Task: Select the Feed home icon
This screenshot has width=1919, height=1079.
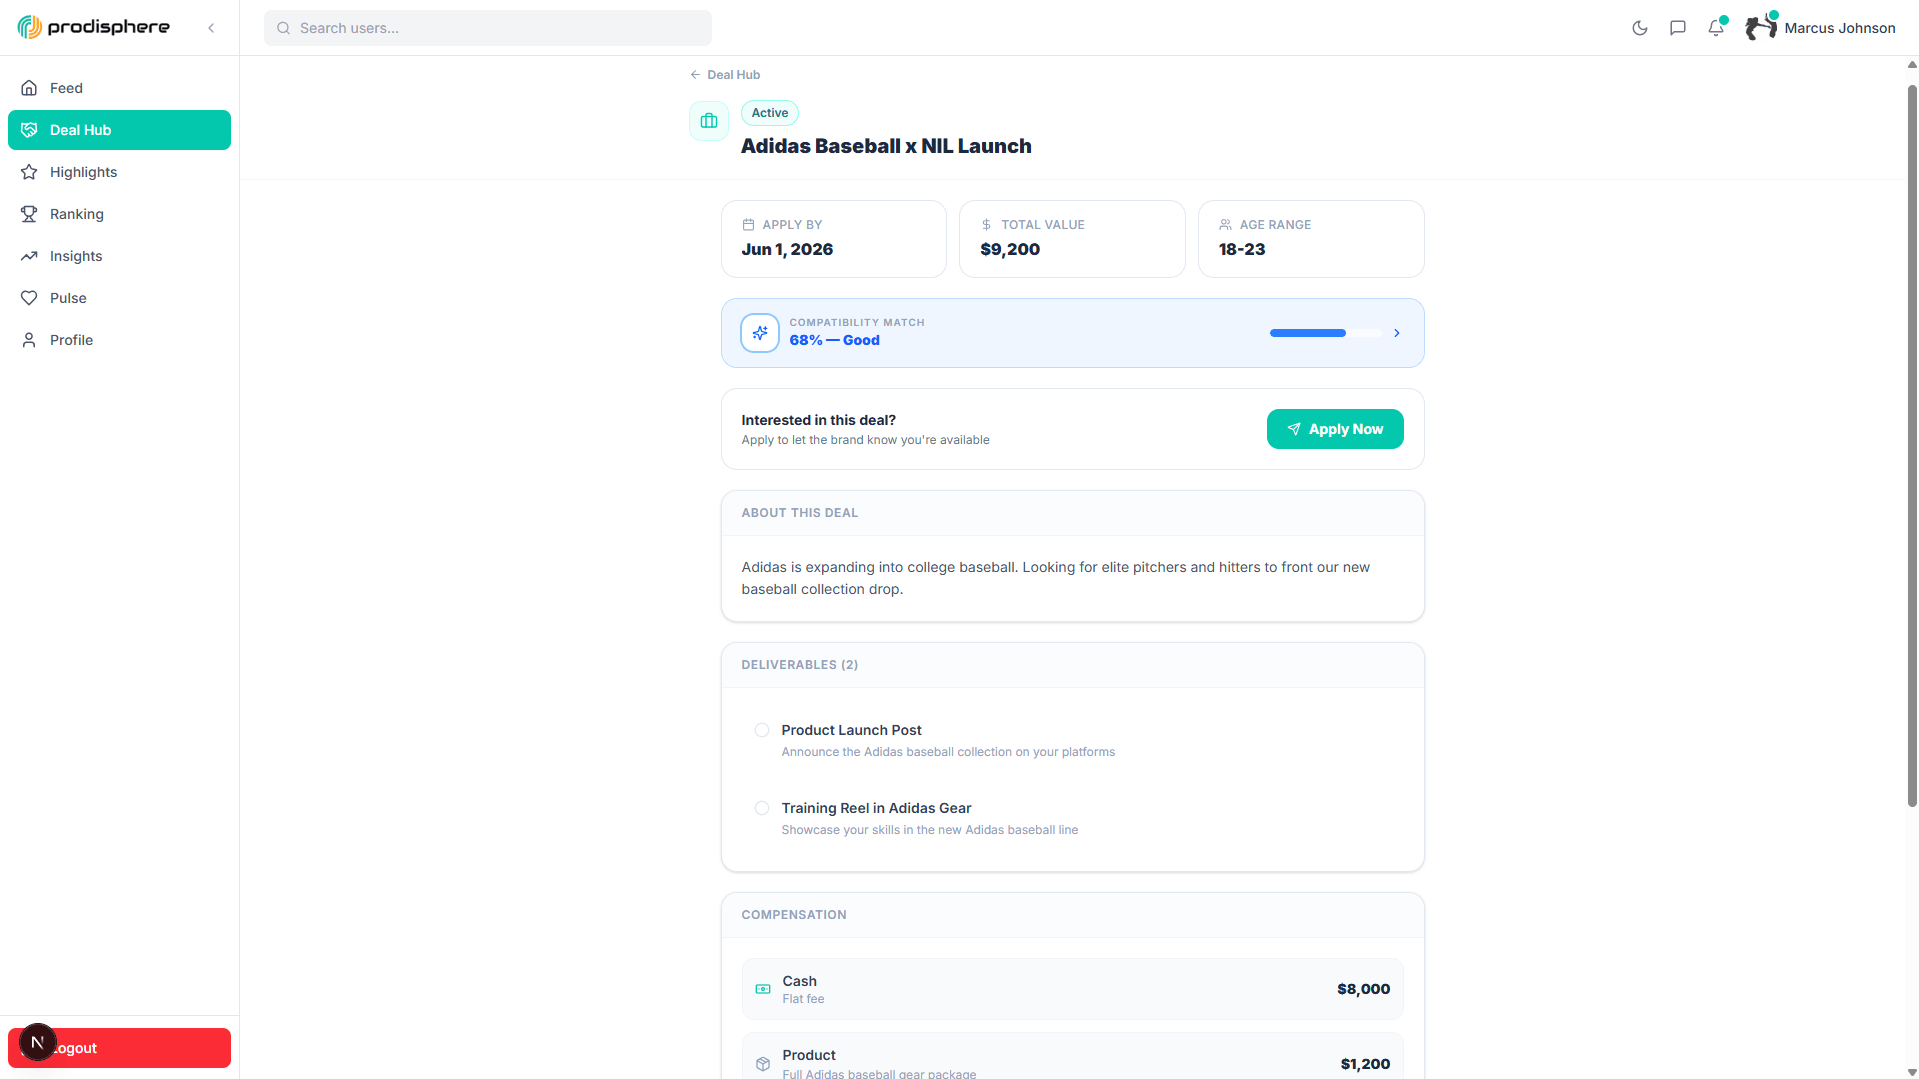Action: click(30, 88)
